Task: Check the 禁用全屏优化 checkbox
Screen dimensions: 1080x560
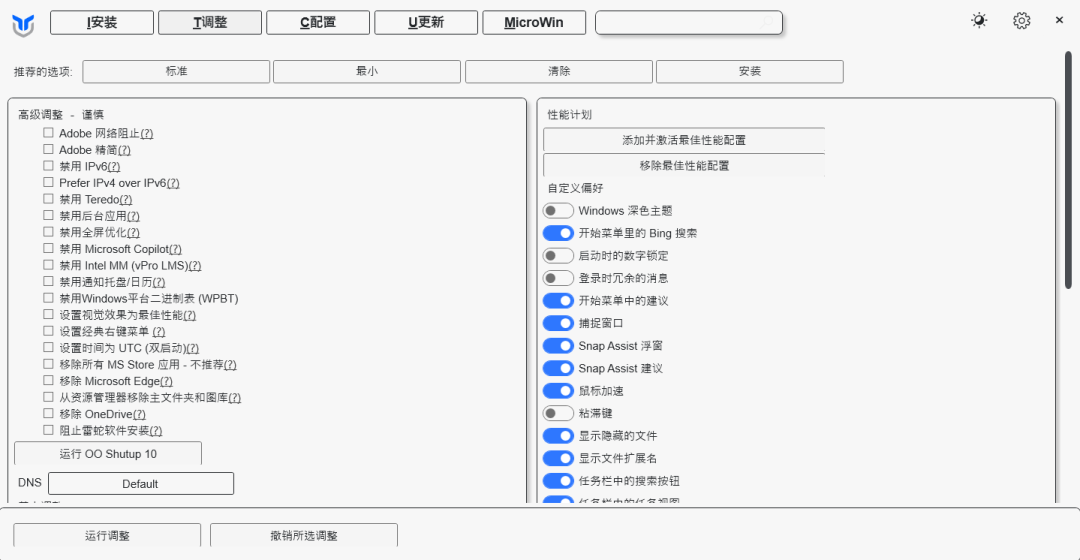Action: [x=48, y=231]
